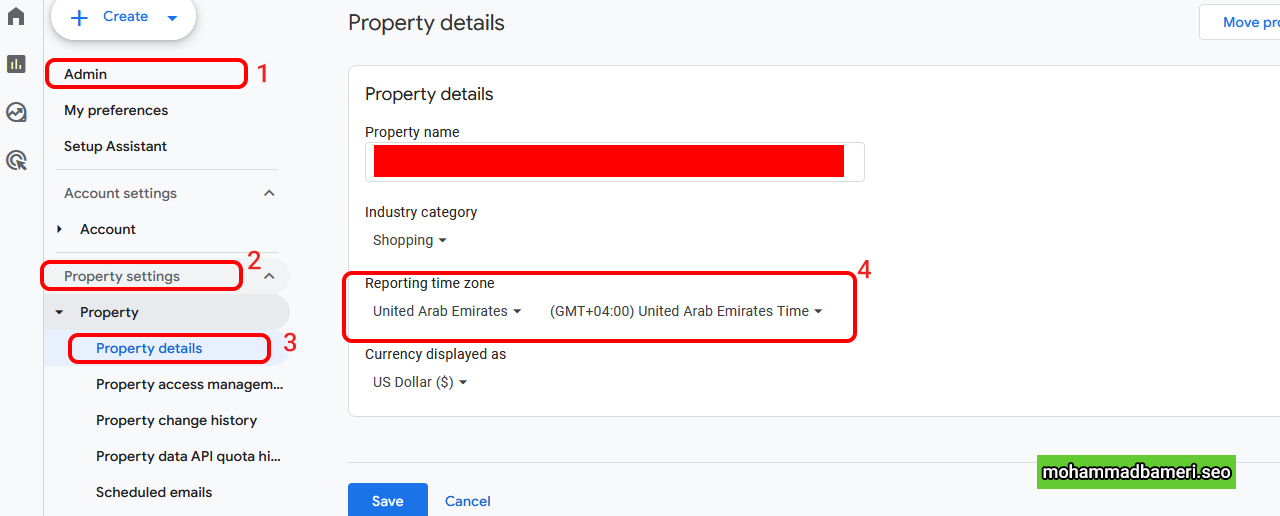Viewport: 1280px width, 516px height.
Task: Open the Advertising target icon
Action: tap(16, 160)
